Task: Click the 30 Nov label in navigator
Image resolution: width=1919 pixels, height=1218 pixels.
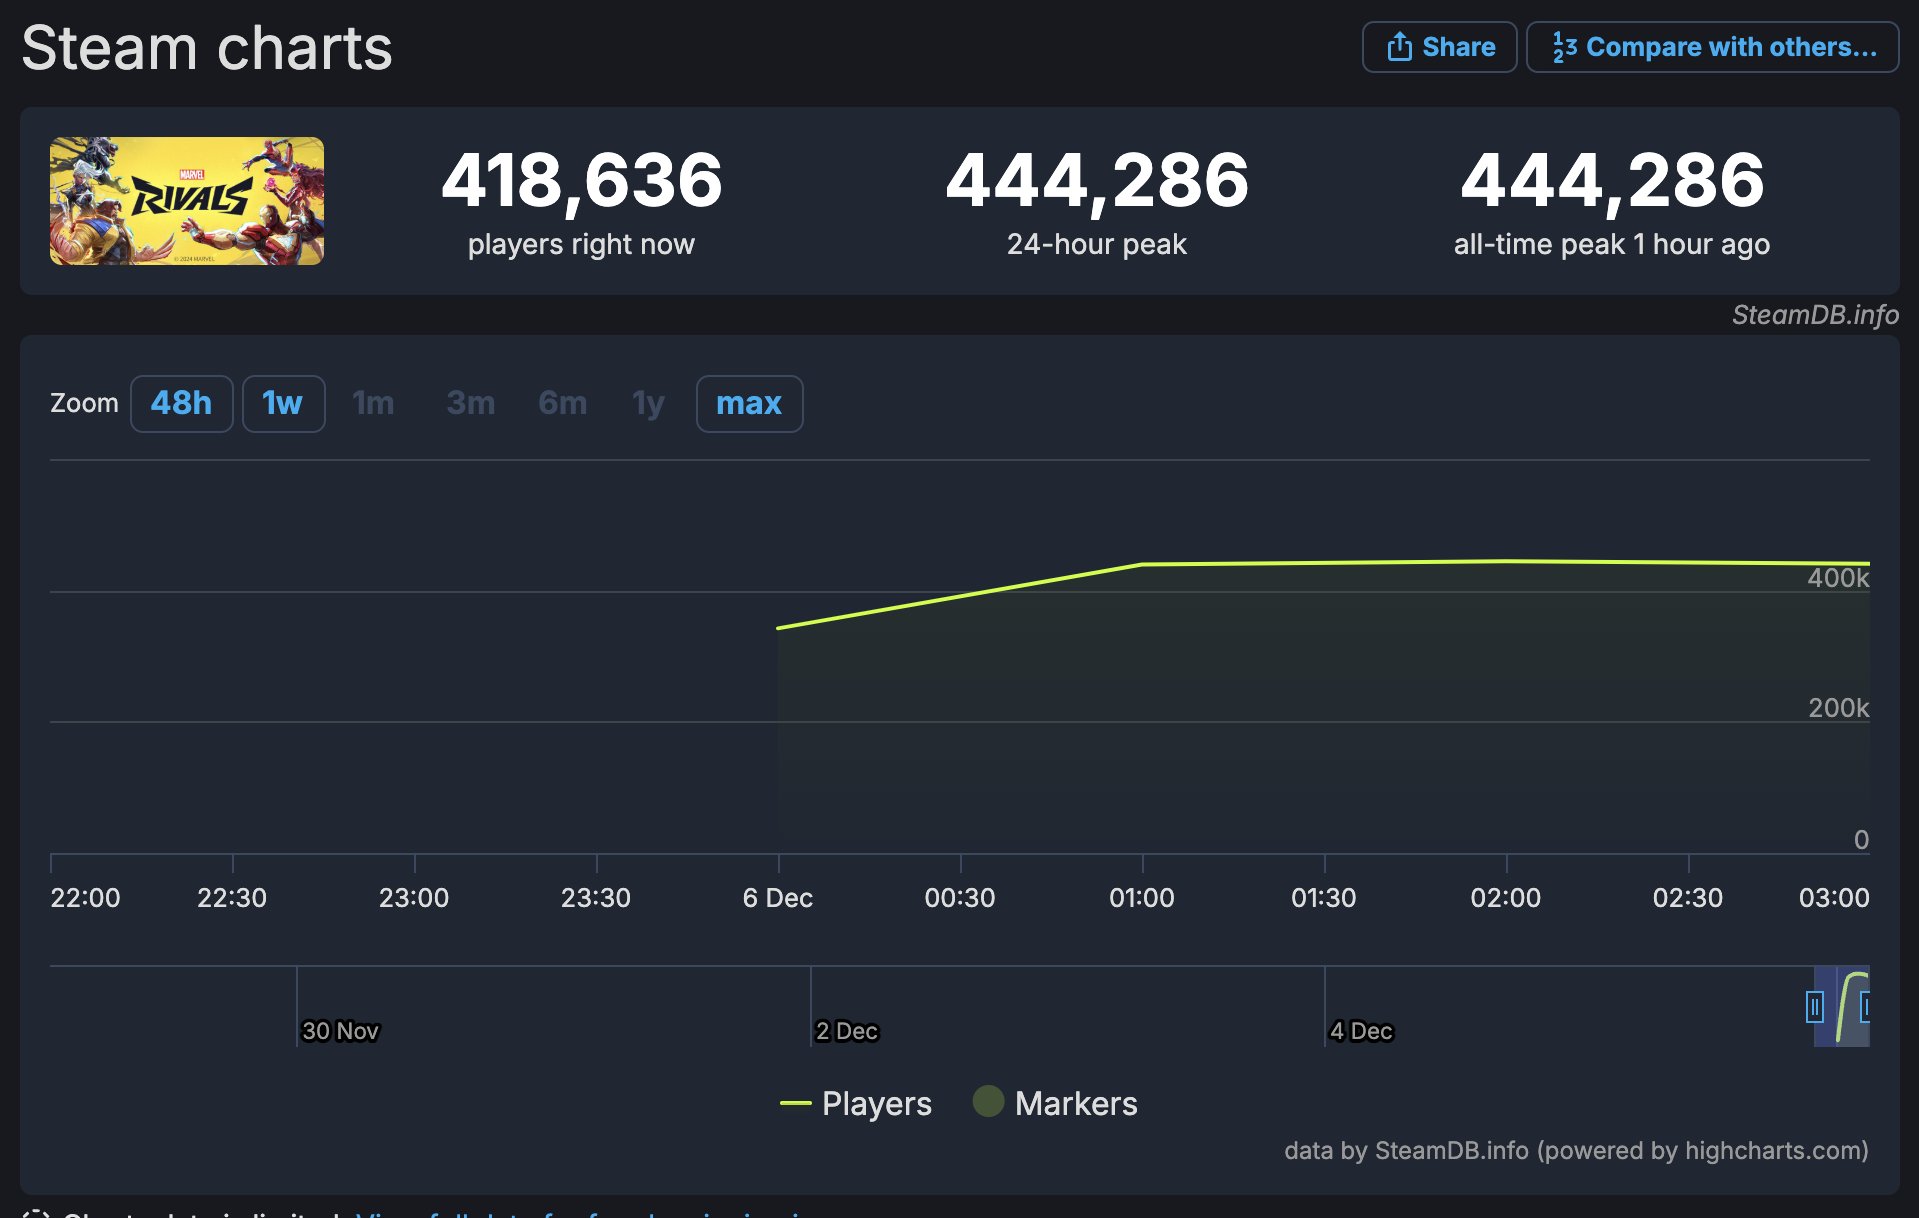Action: click(340, 1031)
